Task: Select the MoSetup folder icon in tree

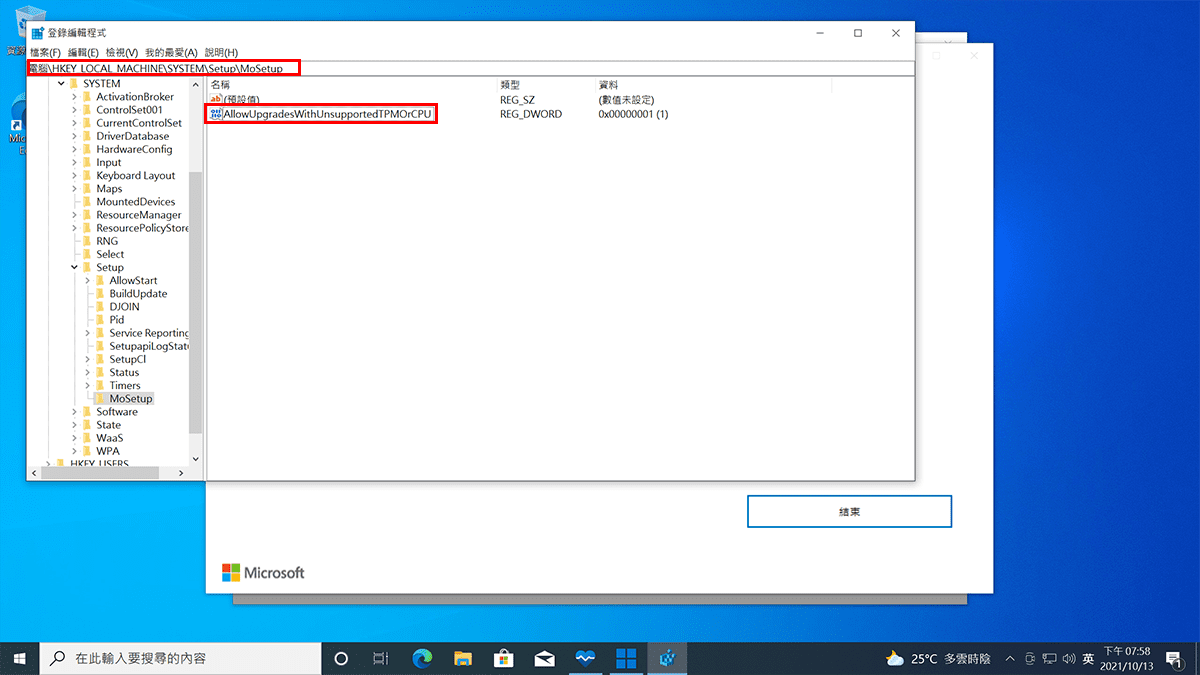Action: coord(100,399)
